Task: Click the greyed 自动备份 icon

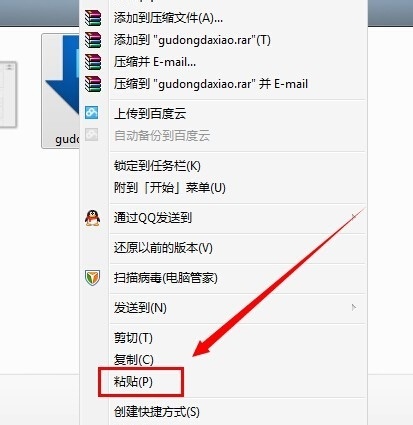Action: tap(92, 135)
